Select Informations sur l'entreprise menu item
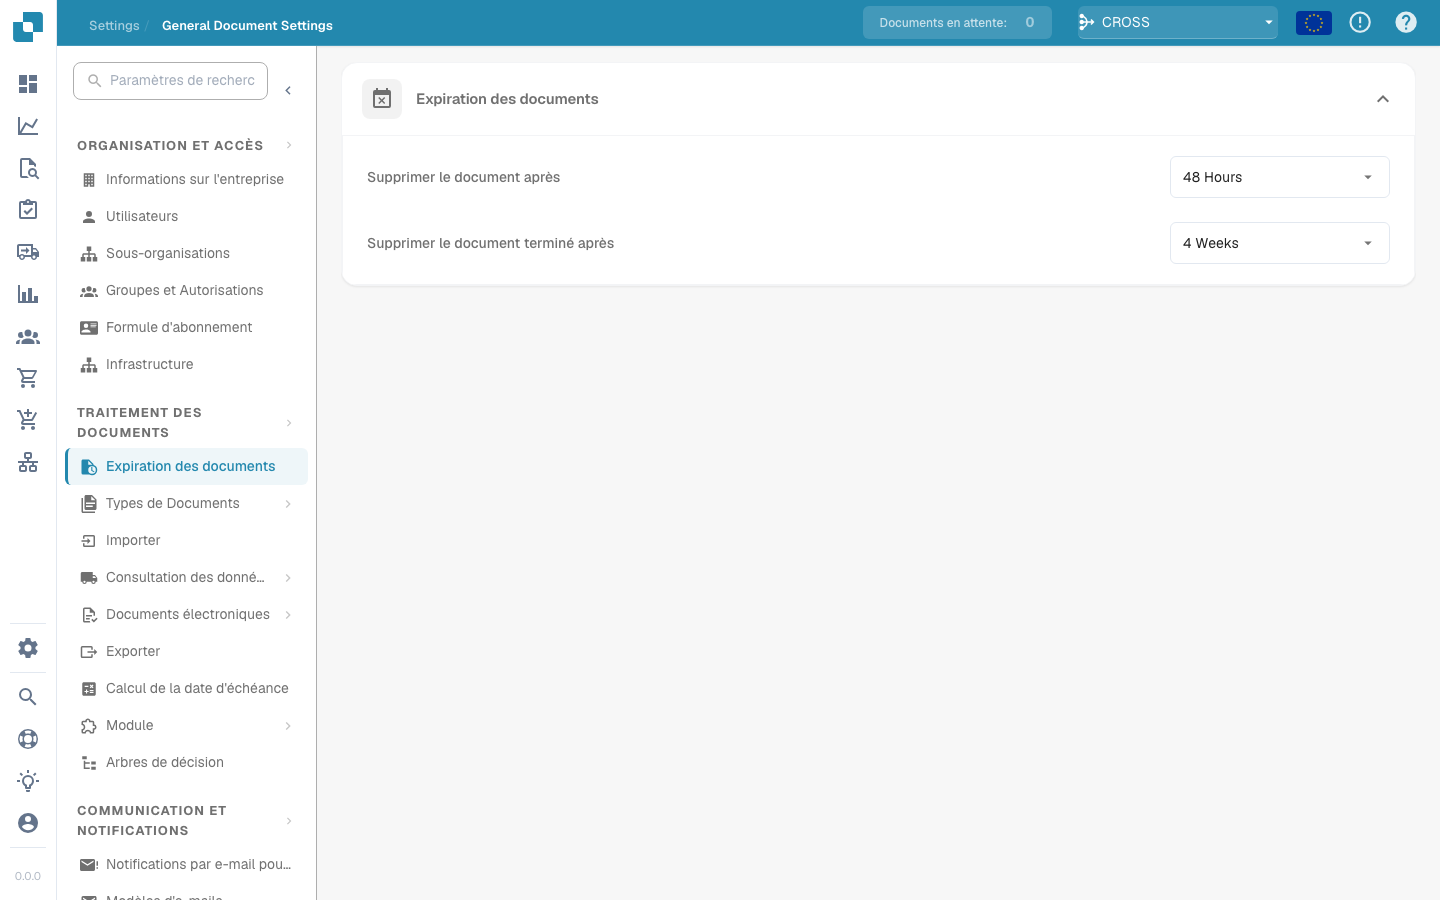The width and height of the screenshot is (1440, 900). click(186, 180)
